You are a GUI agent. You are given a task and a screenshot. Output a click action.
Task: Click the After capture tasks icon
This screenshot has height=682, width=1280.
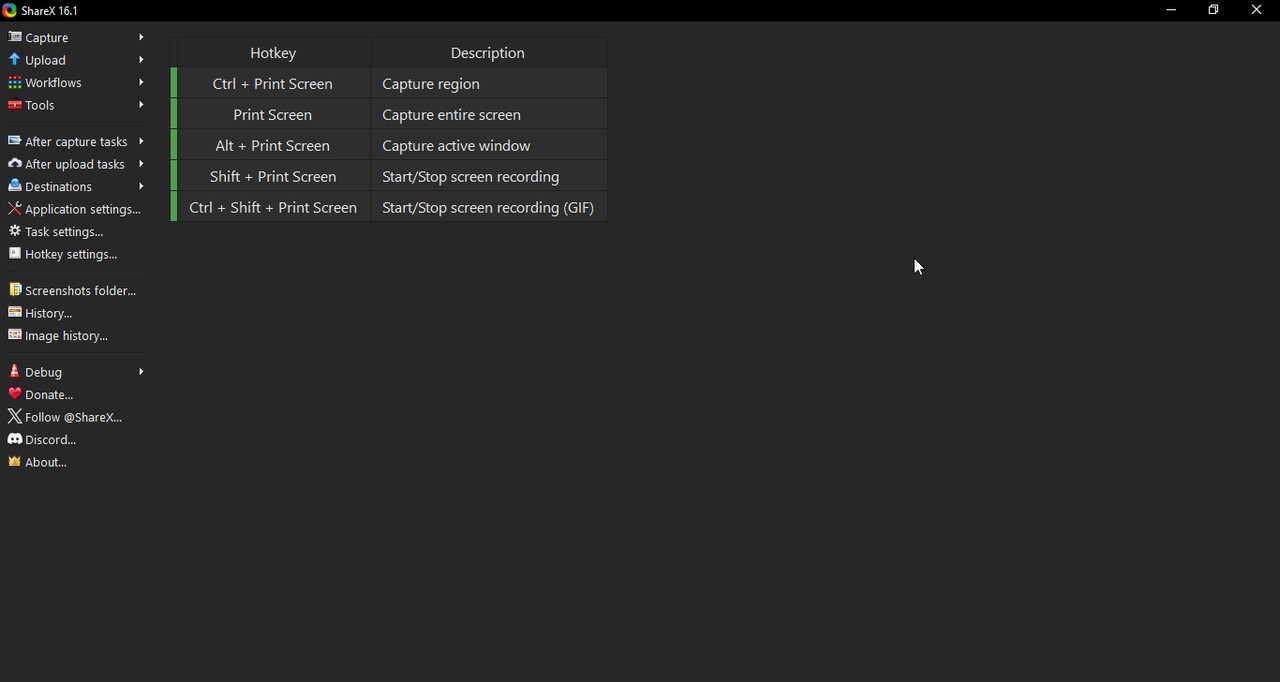pyautogui.click(x=15, y=141)
